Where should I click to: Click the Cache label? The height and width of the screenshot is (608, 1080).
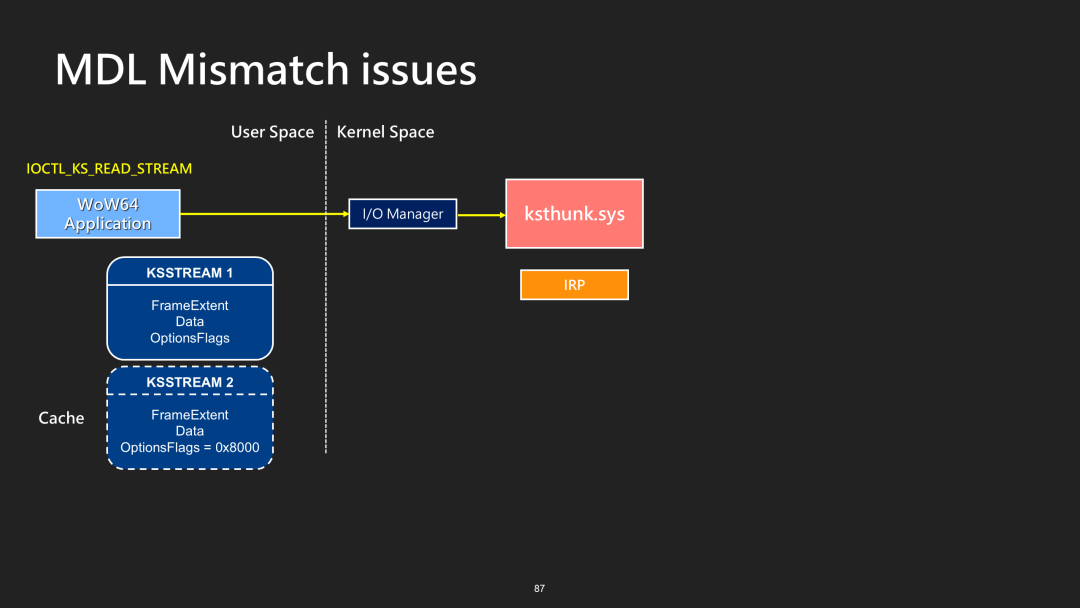(x=61, y=418)
